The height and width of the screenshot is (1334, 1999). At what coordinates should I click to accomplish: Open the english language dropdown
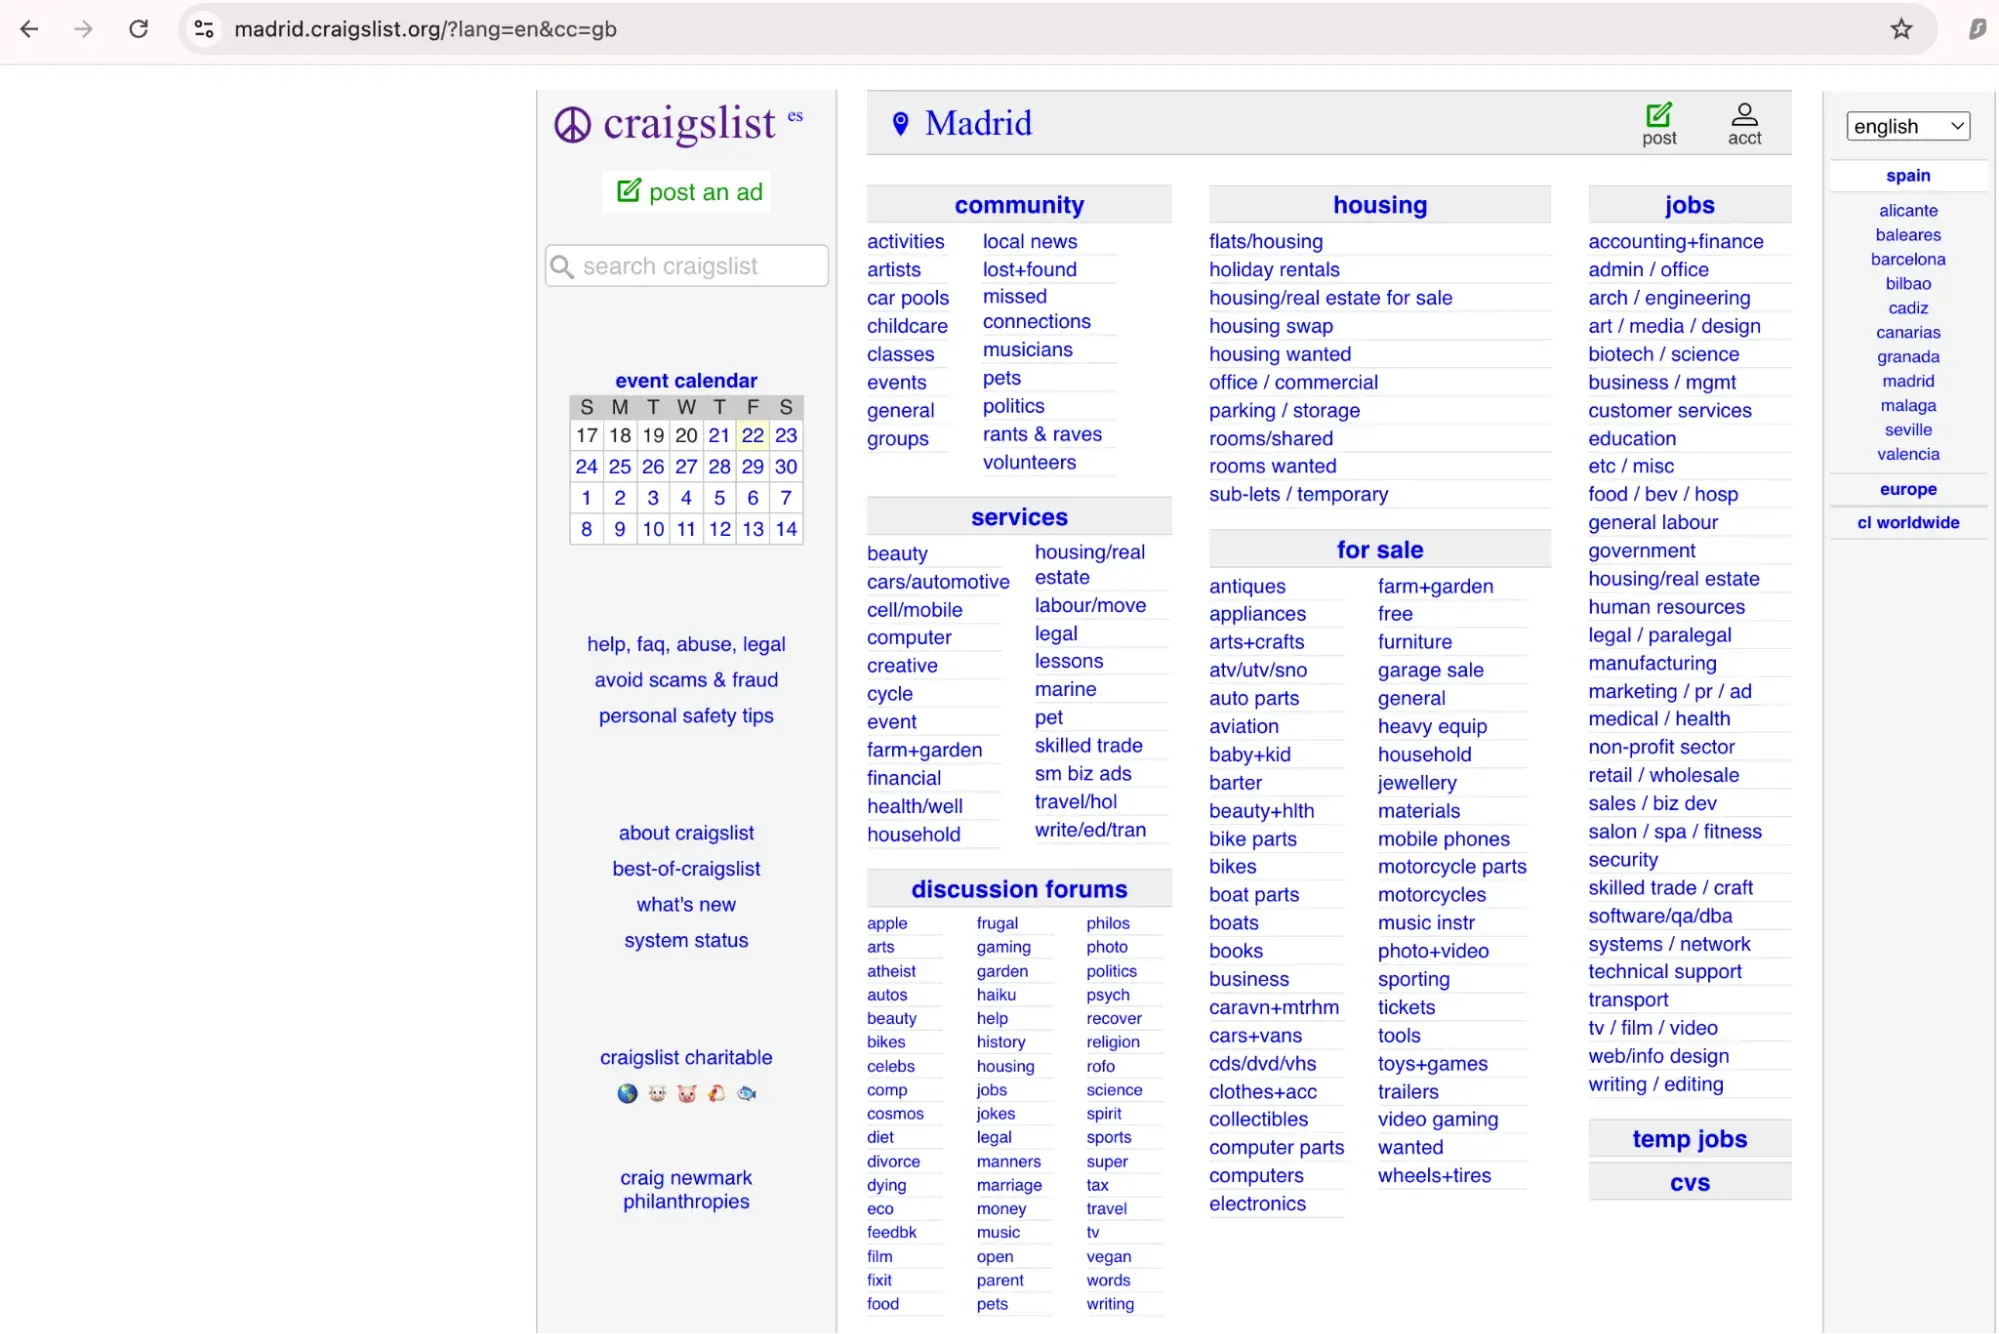1907,126
